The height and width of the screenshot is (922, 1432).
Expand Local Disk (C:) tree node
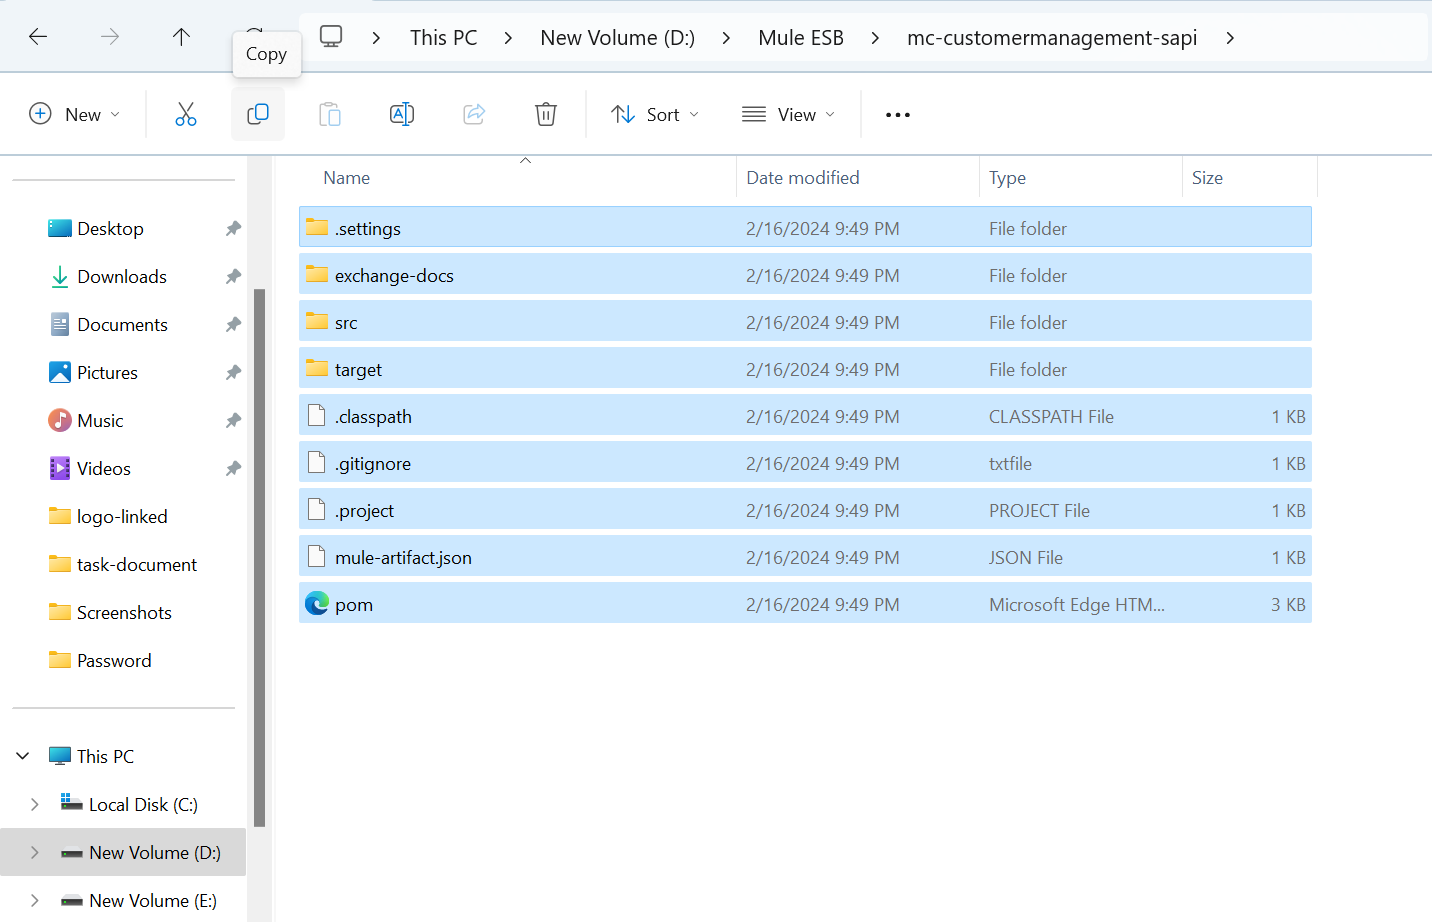click(35, 804)
